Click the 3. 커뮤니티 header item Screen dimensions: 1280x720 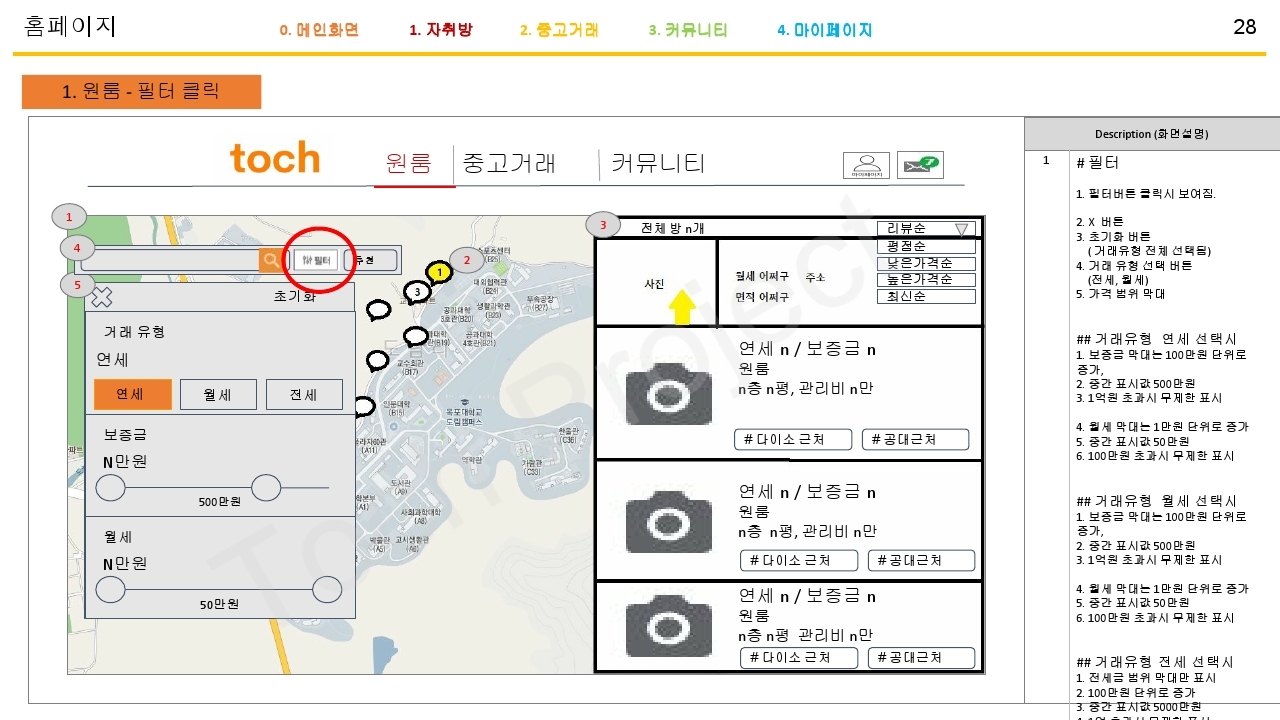[688, 30]
